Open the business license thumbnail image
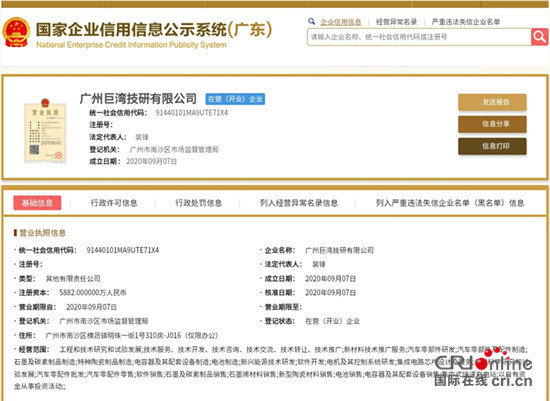550x401 pixels. [x=45, y=131]
